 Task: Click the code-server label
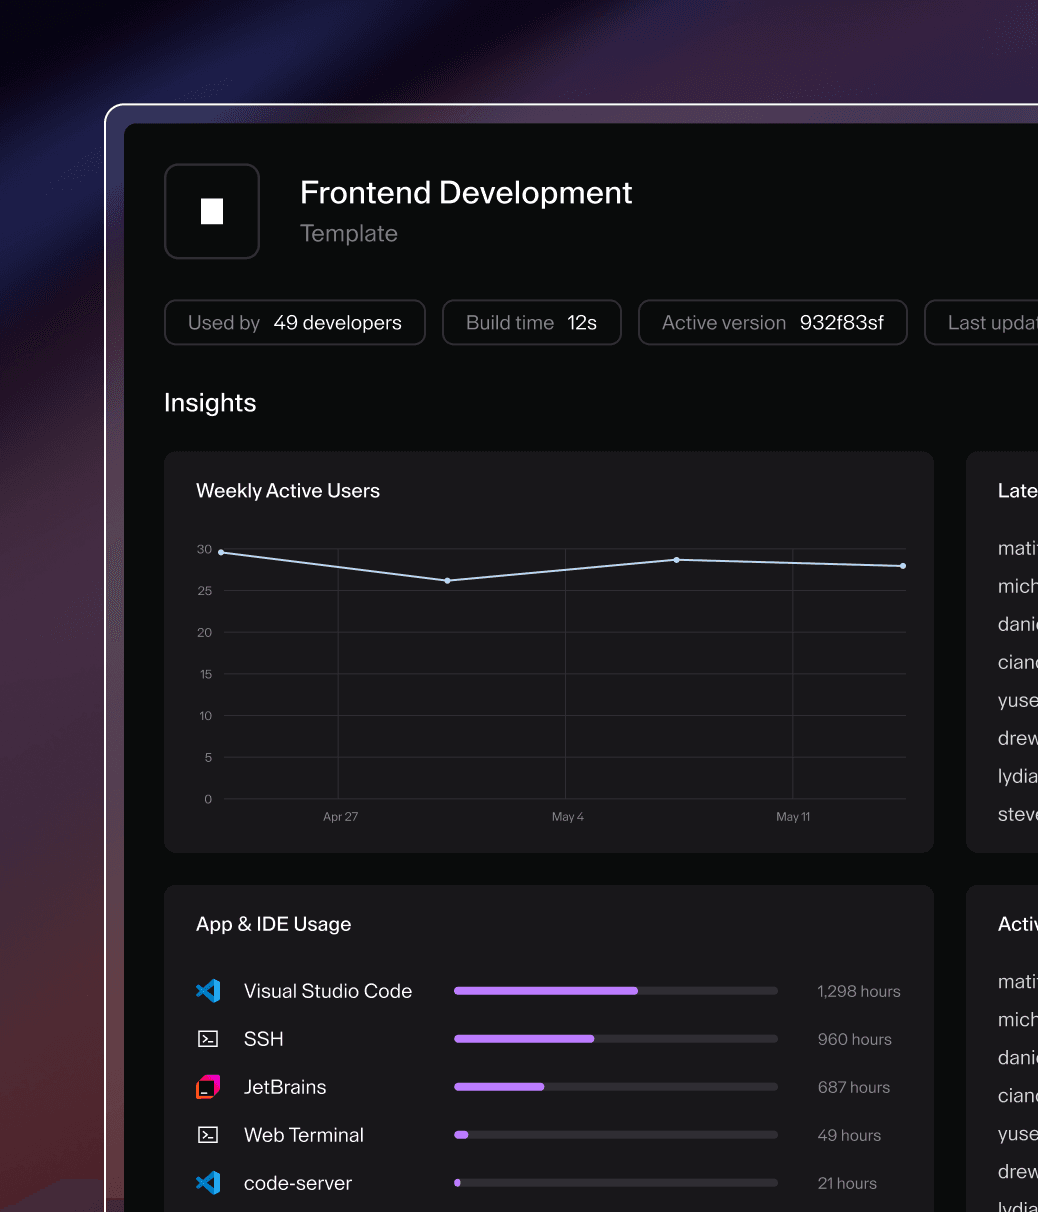click(298, 1183)
